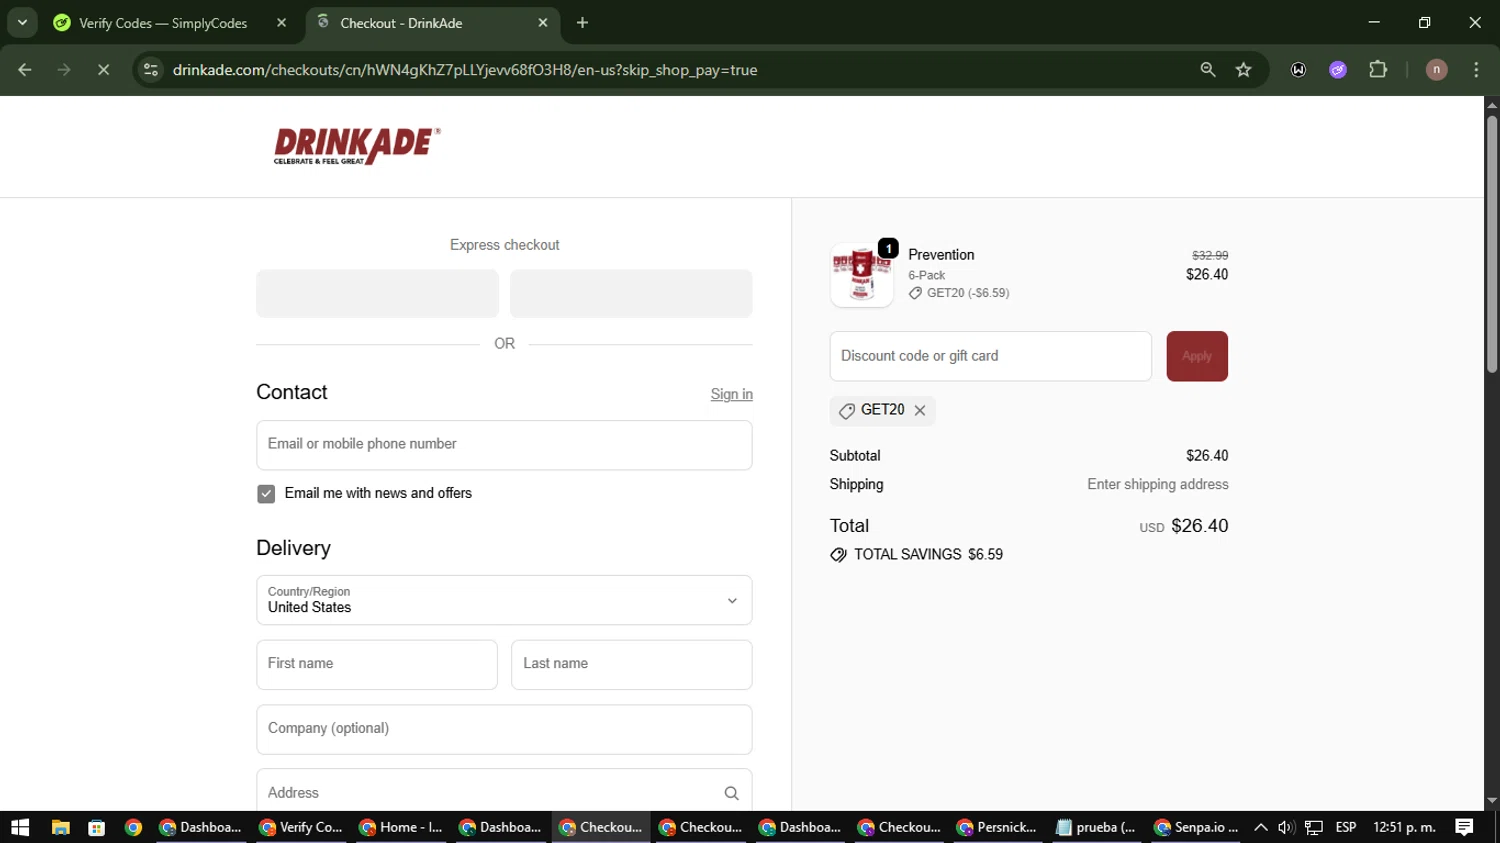Click the purple extension icon

(1338, 70)
